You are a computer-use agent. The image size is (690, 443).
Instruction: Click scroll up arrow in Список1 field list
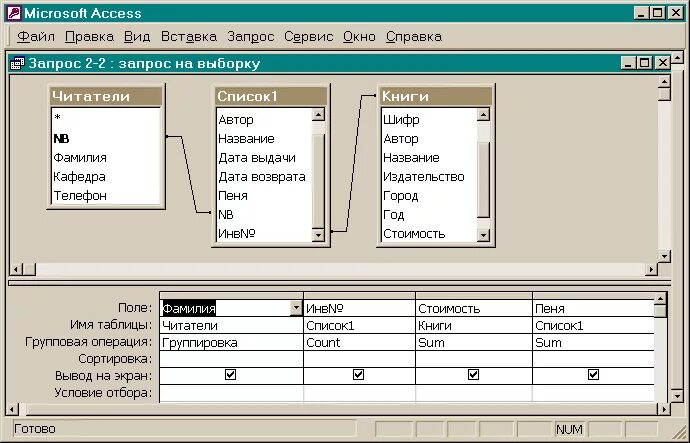click(x=318, y=115)
